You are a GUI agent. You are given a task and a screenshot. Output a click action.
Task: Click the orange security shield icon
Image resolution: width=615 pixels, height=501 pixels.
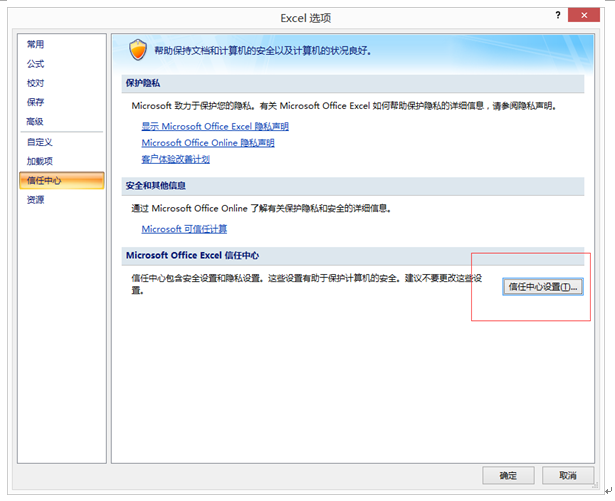pos(138,50)
